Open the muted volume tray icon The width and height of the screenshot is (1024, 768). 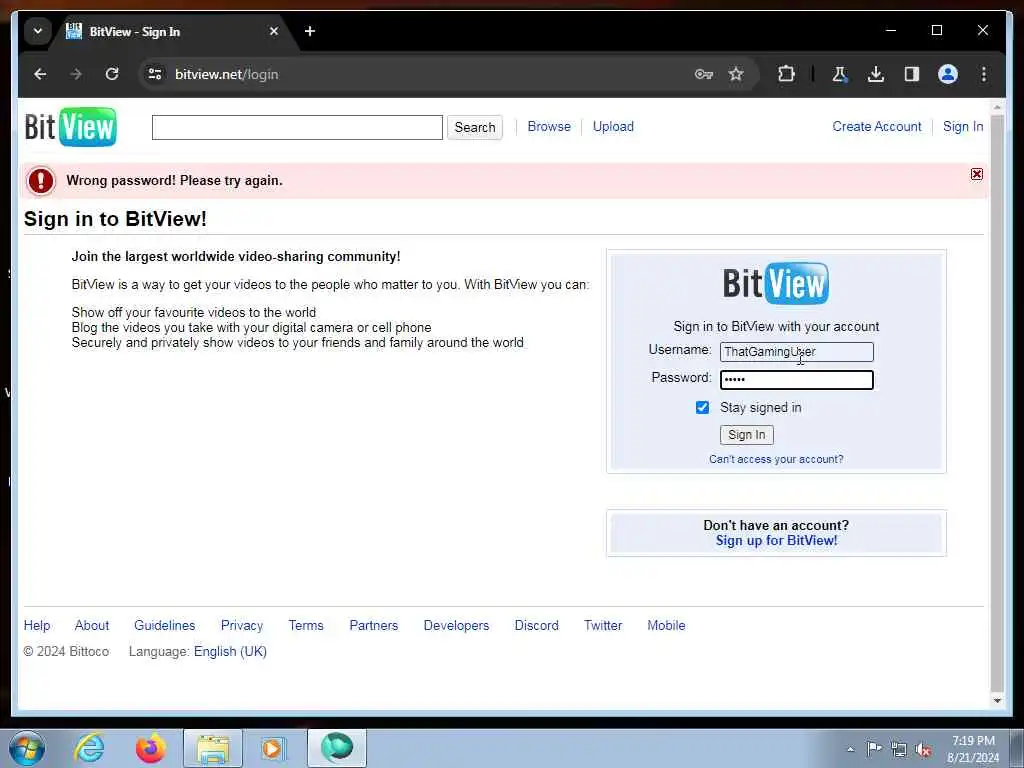tap(923, 750)
